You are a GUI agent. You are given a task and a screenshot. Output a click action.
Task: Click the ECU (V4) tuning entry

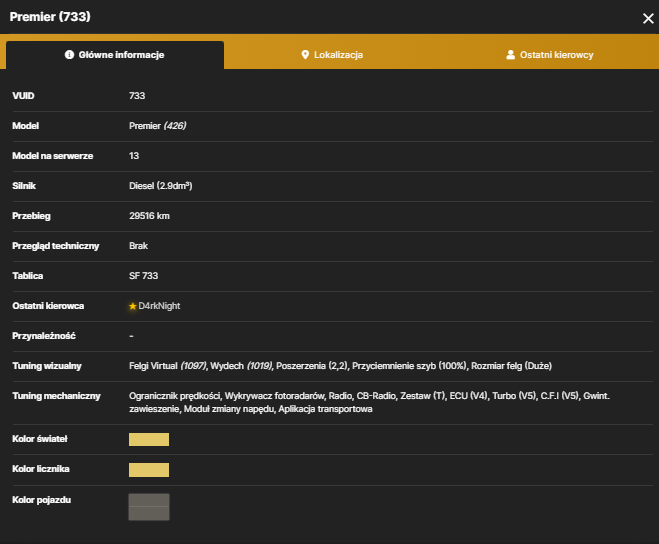tap(469, 396)
